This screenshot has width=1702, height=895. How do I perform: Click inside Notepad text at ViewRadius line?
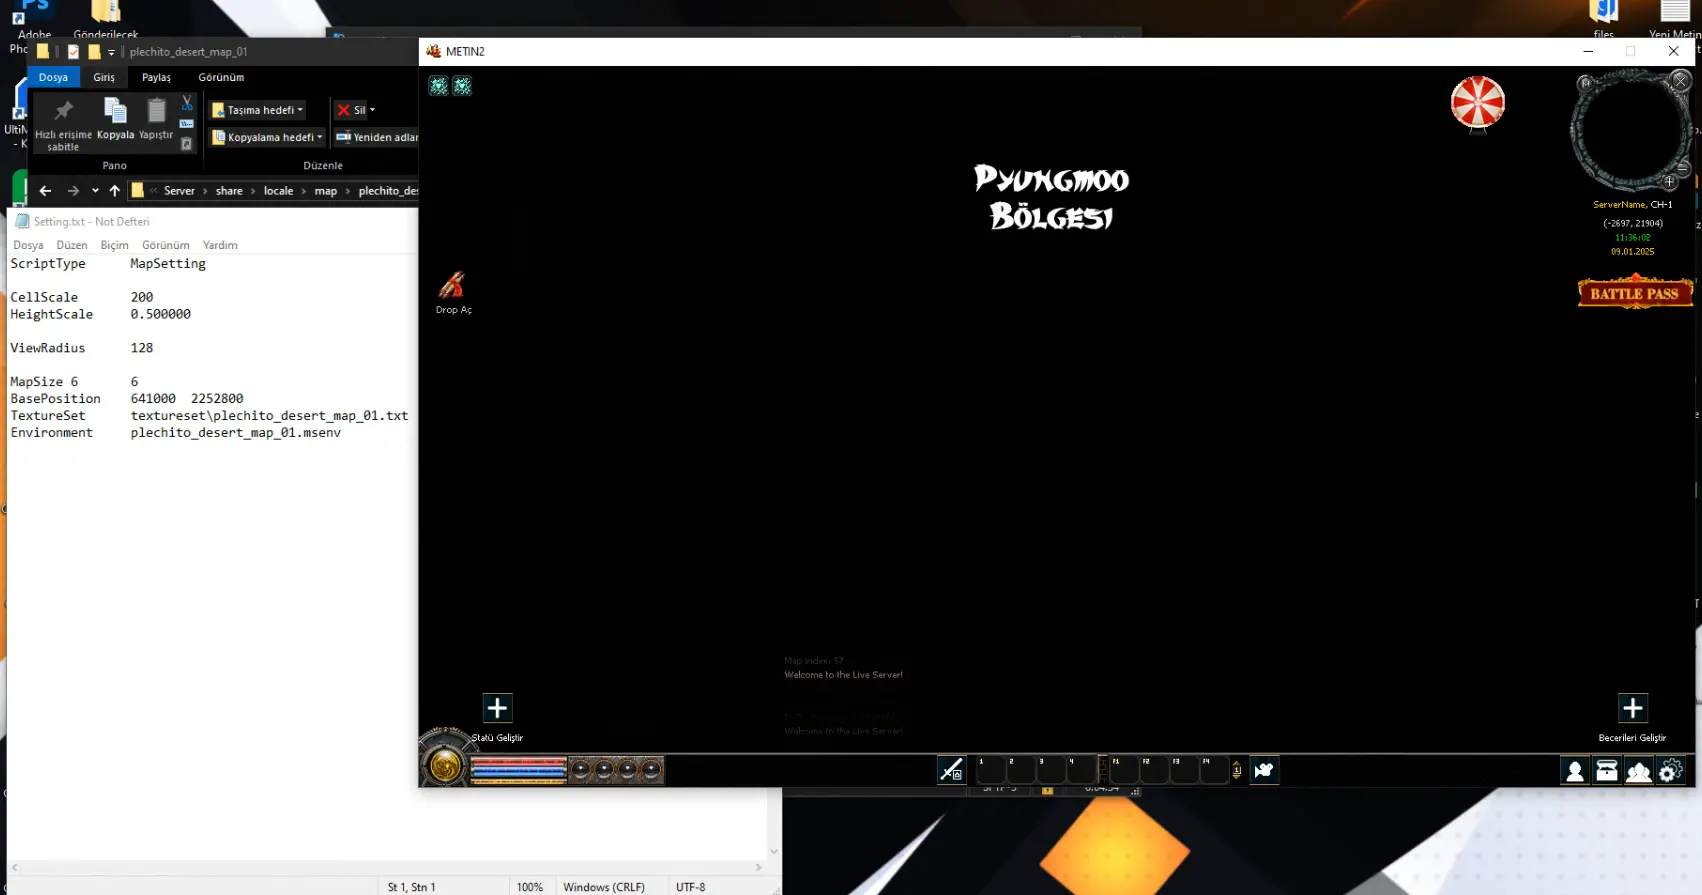(x=82, y=348)
